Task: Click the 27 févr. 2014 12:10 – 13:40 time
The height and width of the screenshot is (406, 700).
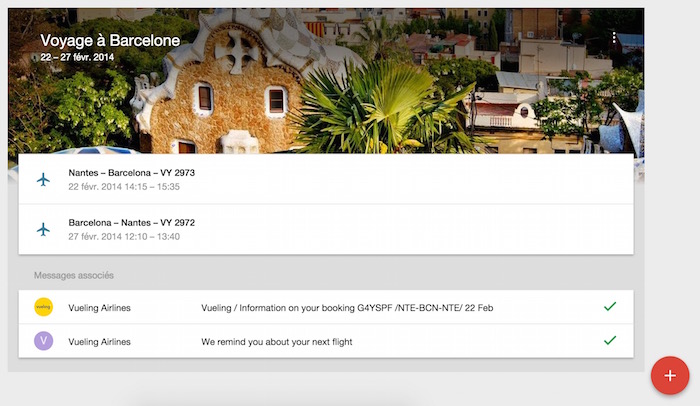Action: (124, 237)
